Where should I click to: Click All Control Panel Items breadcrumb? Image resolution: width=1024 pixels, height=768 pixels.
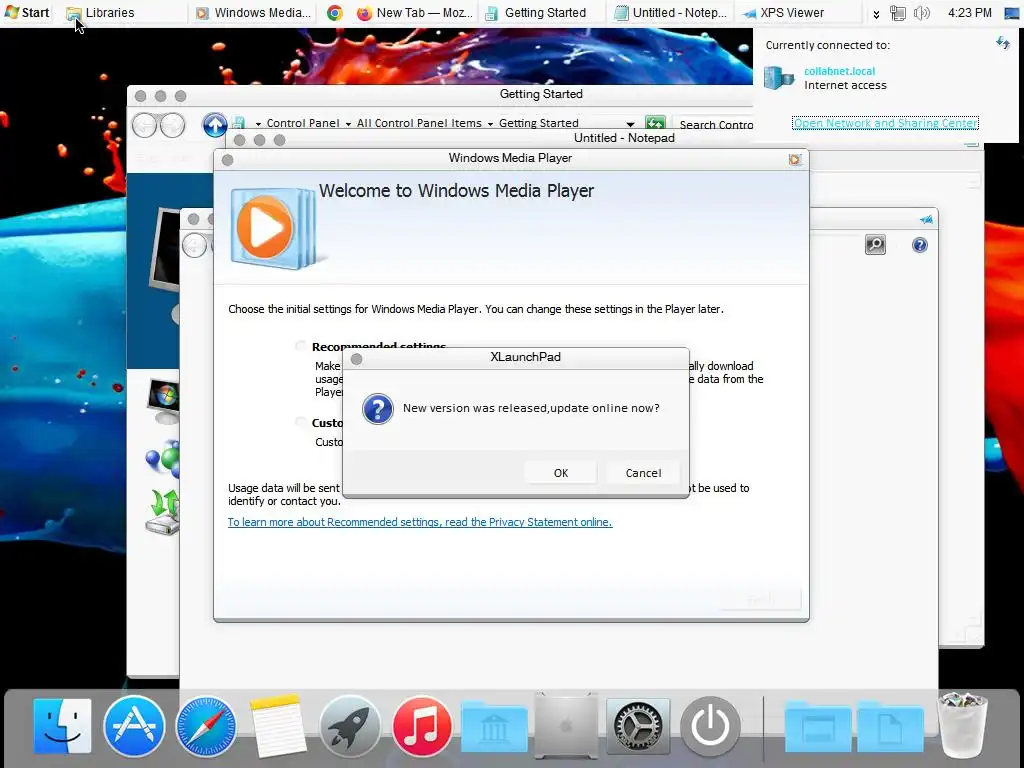pyautogui.click(x=419, y=123)
